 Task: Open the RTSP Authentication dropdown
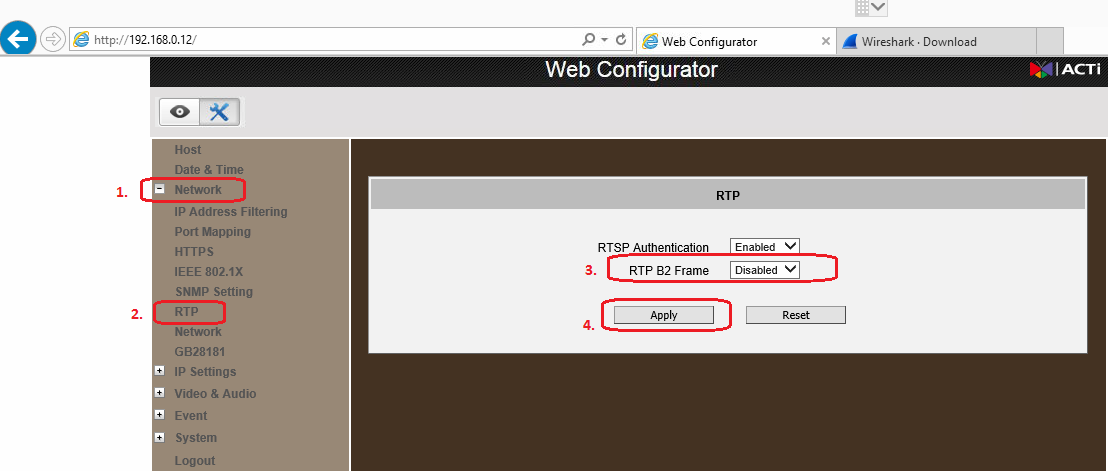point(764,246)
